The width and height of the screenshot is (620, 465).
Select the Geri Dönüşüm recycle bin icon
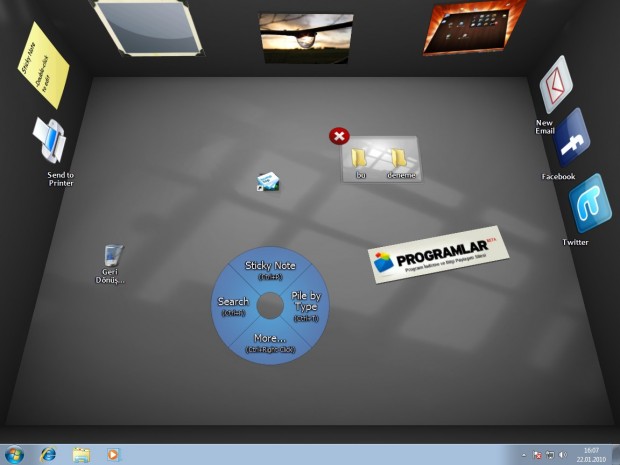pos(113,257)
